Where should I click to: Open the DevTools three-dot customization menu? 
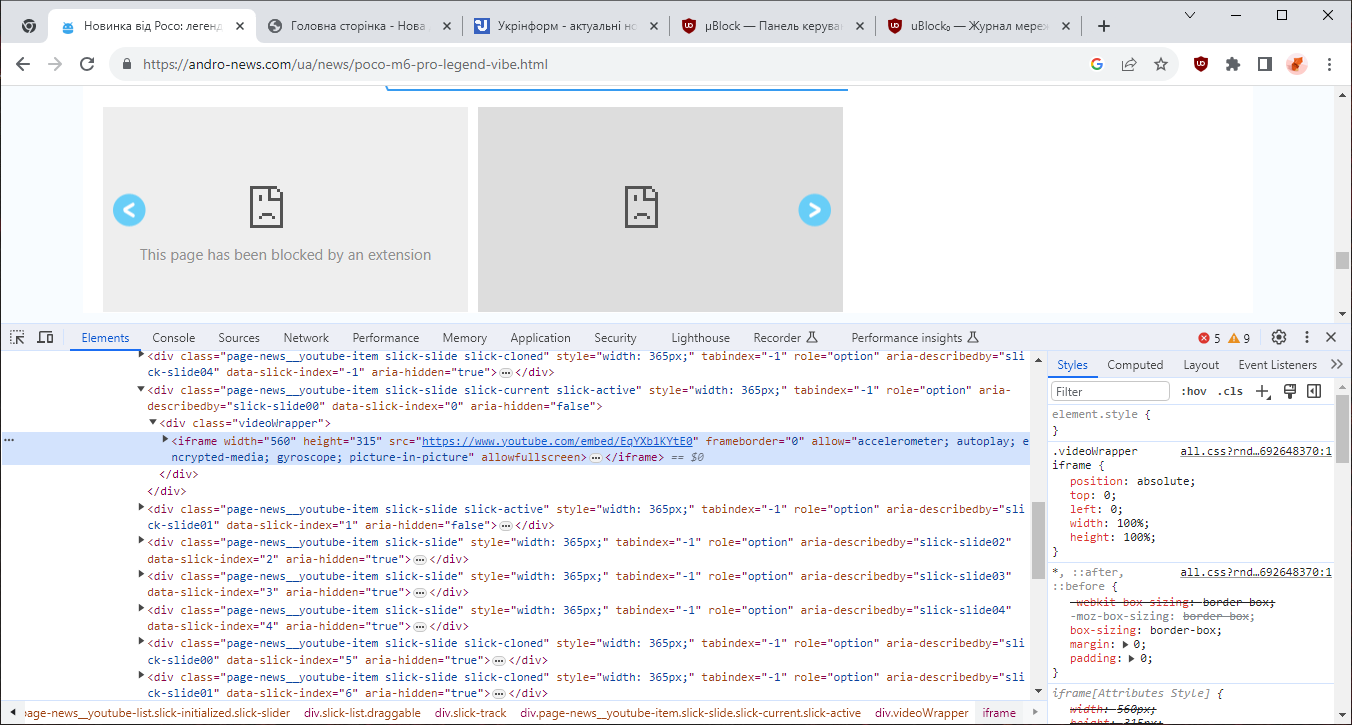point(1306,337)
